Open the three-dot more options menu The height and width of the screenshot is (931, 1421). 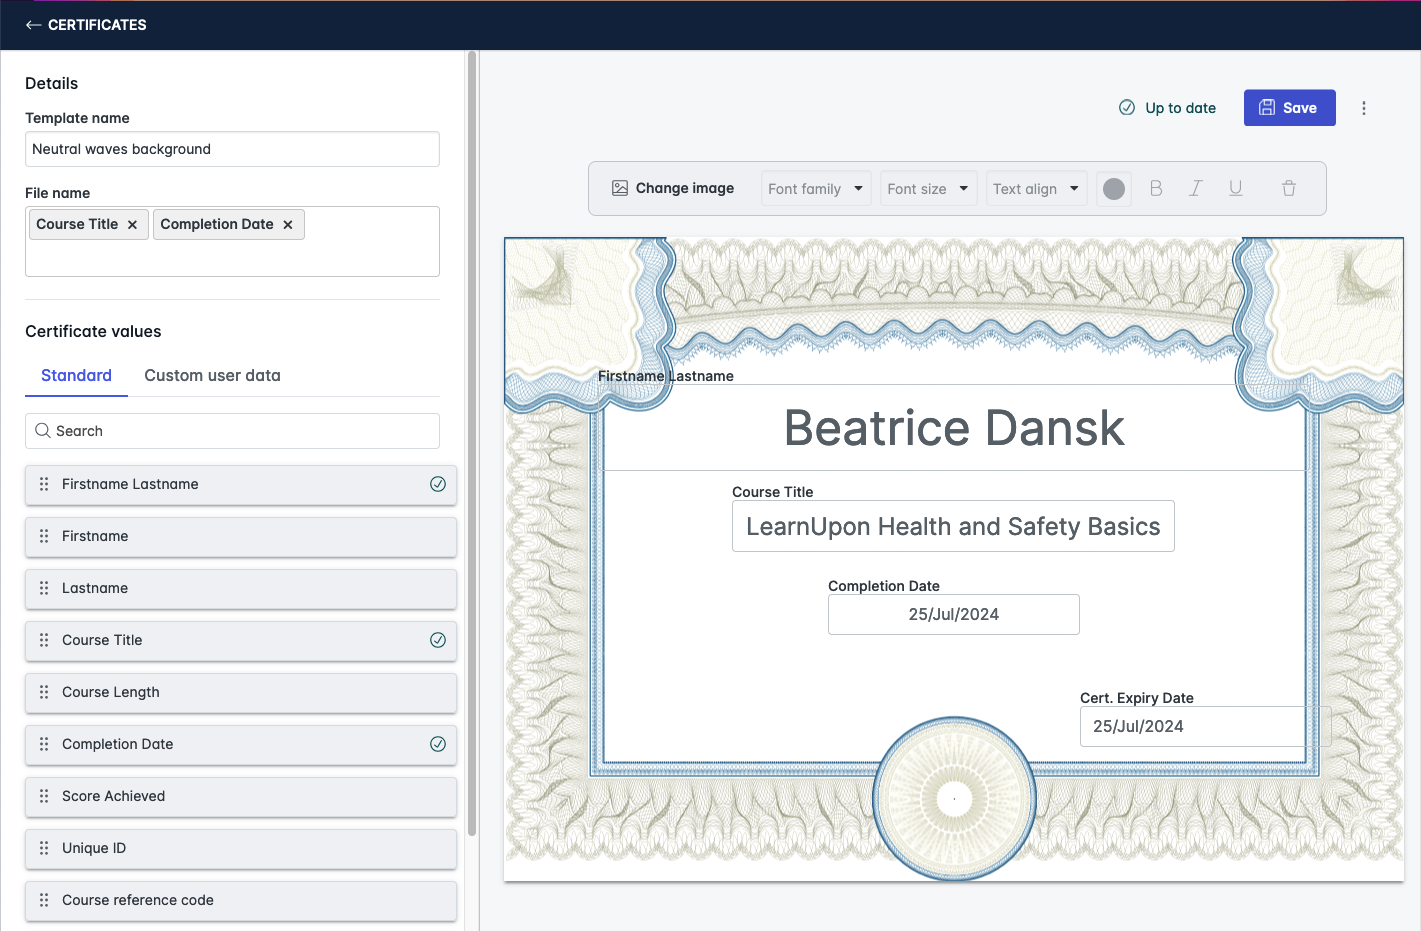[1364, 108]
